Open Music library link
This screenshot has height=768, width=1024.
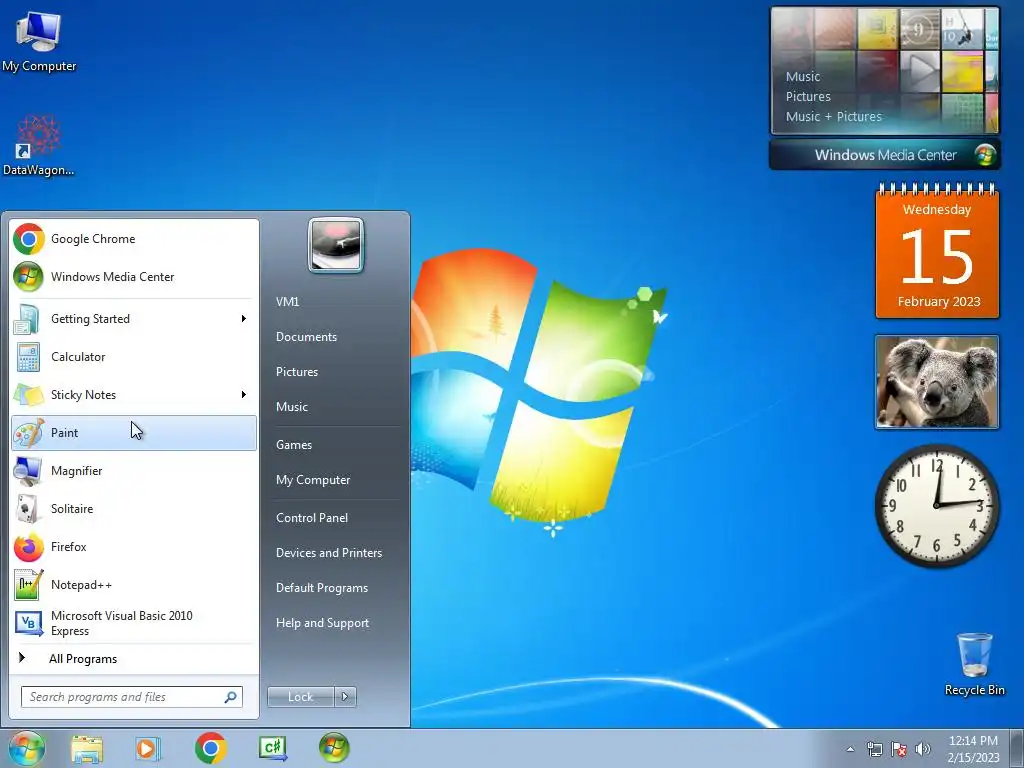click(x=291, y=407)
